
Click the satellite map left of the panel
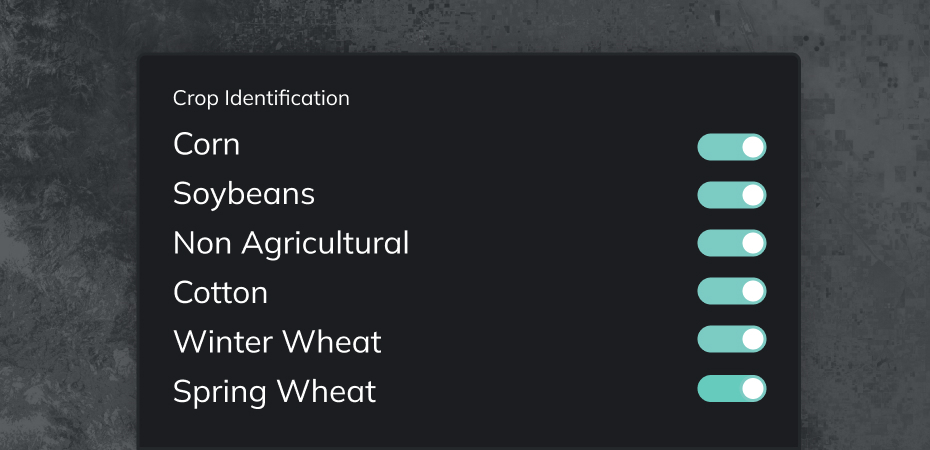pyautogui.click(x=65, y=250)
